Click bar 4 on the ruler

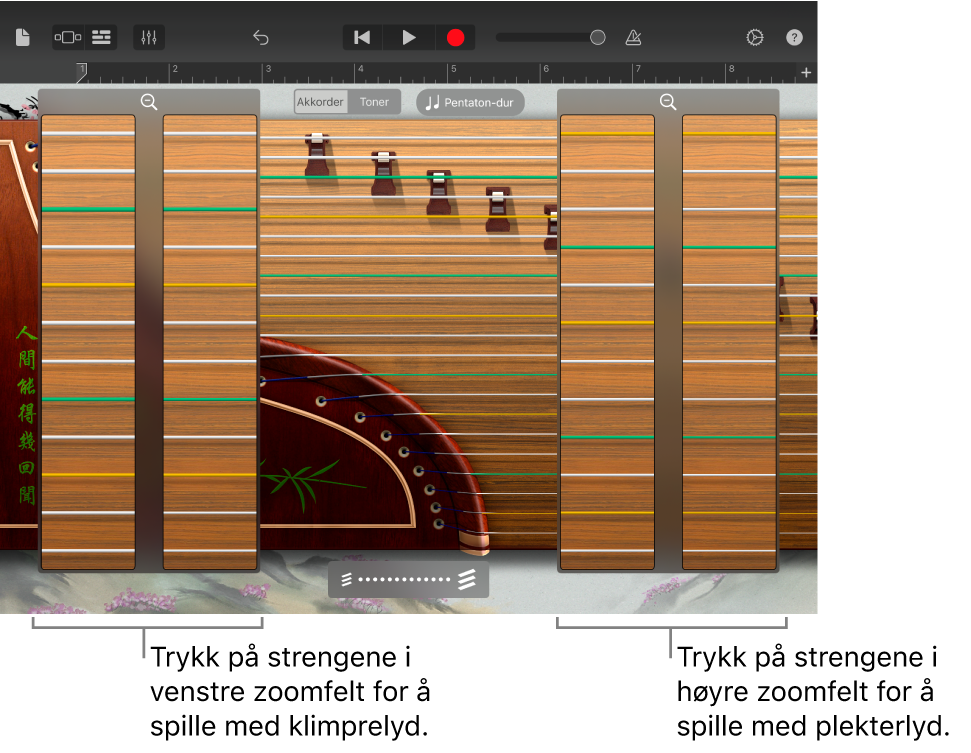click(x=360, y=72)
